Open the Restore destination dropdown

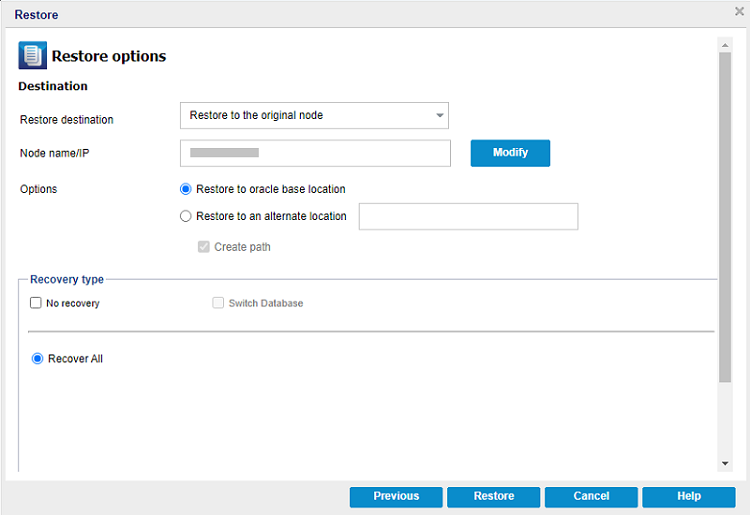coord(314,115)
